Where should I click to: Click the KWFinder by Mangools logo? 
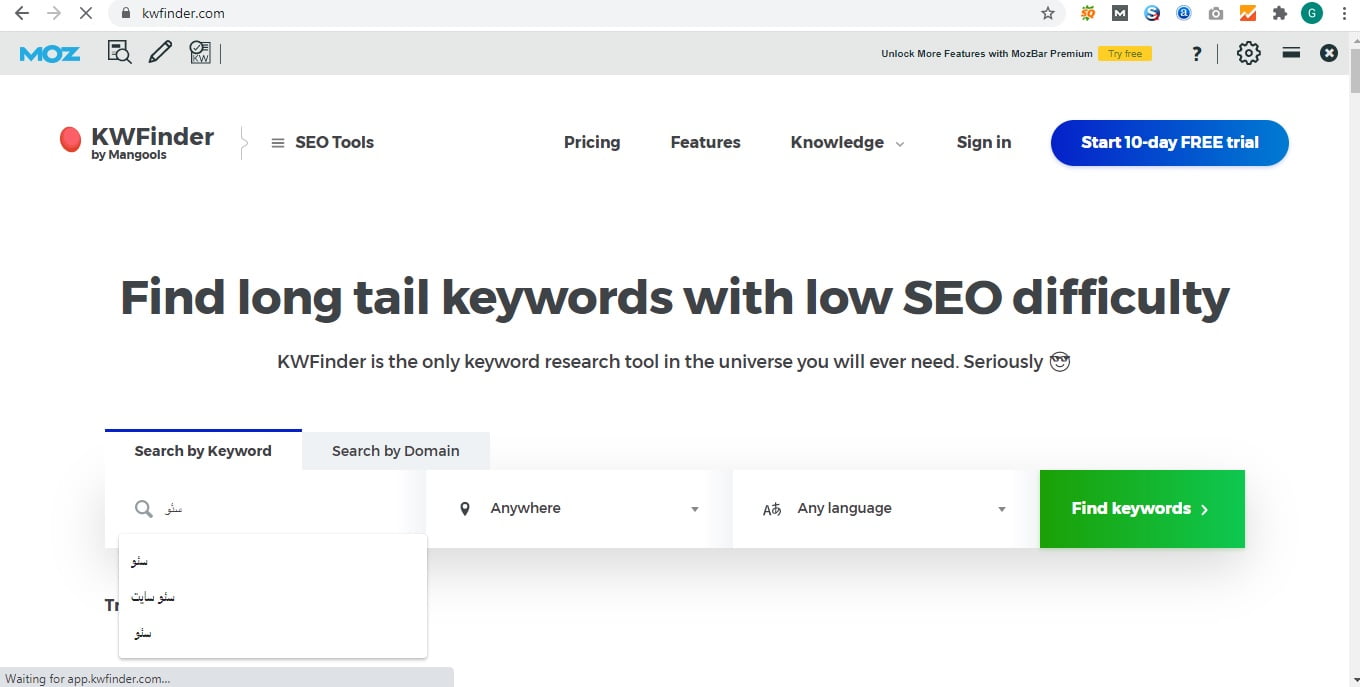[x=136, y=142]
